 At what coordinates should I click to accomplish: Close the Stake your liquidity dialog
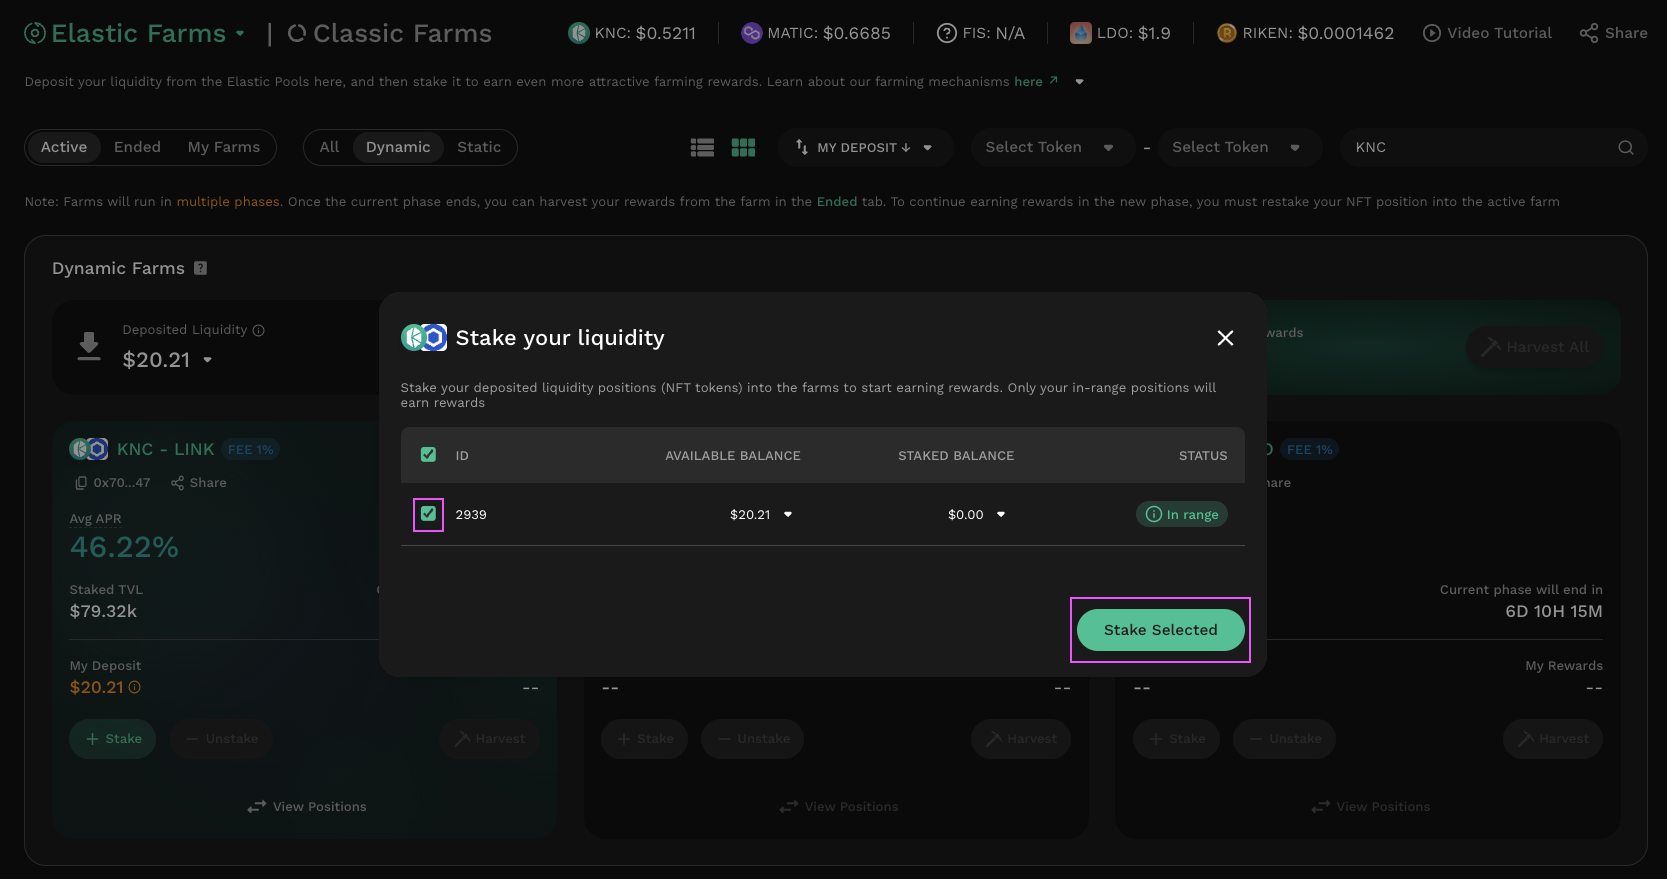[1225, 338]
